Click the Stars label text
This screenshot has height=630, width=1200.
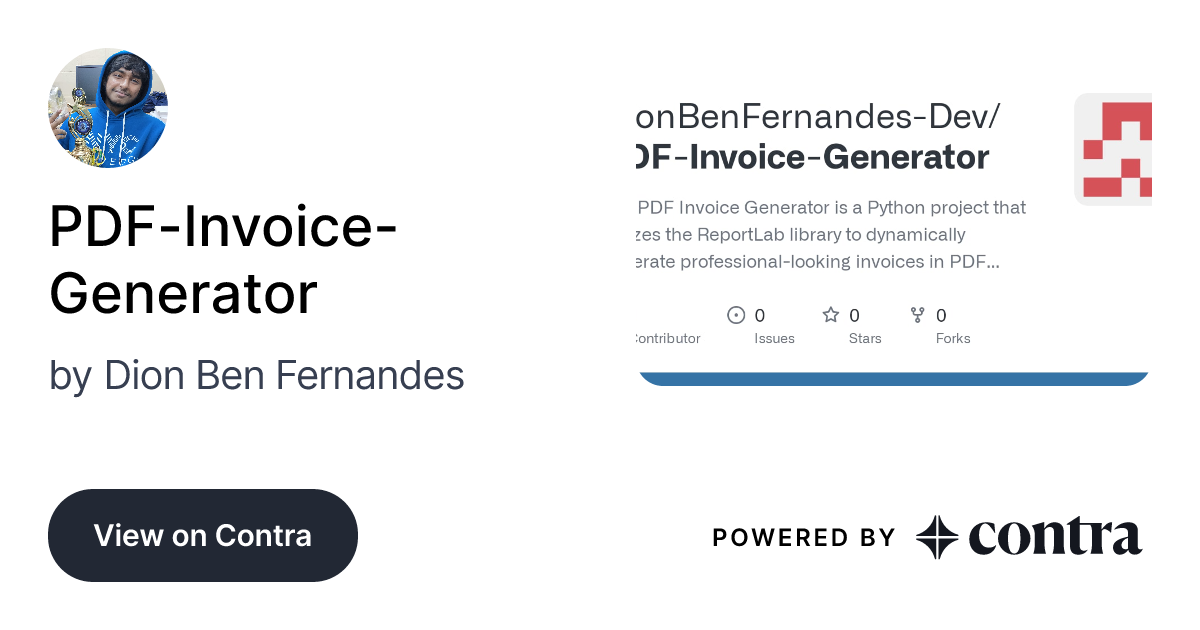tap(865, 338)
